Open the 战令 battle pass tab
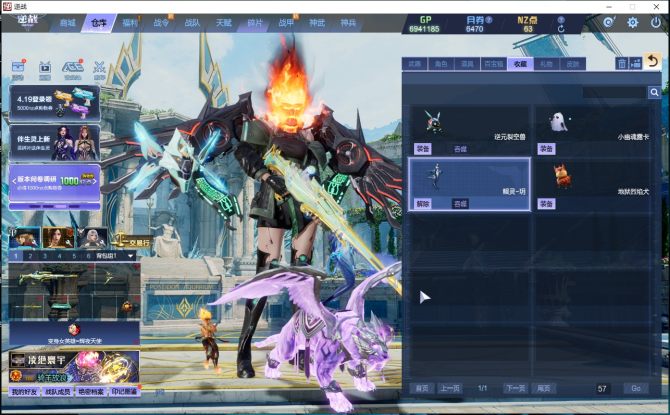This screenshot has width=670, height=415. (x=161, y=23)
